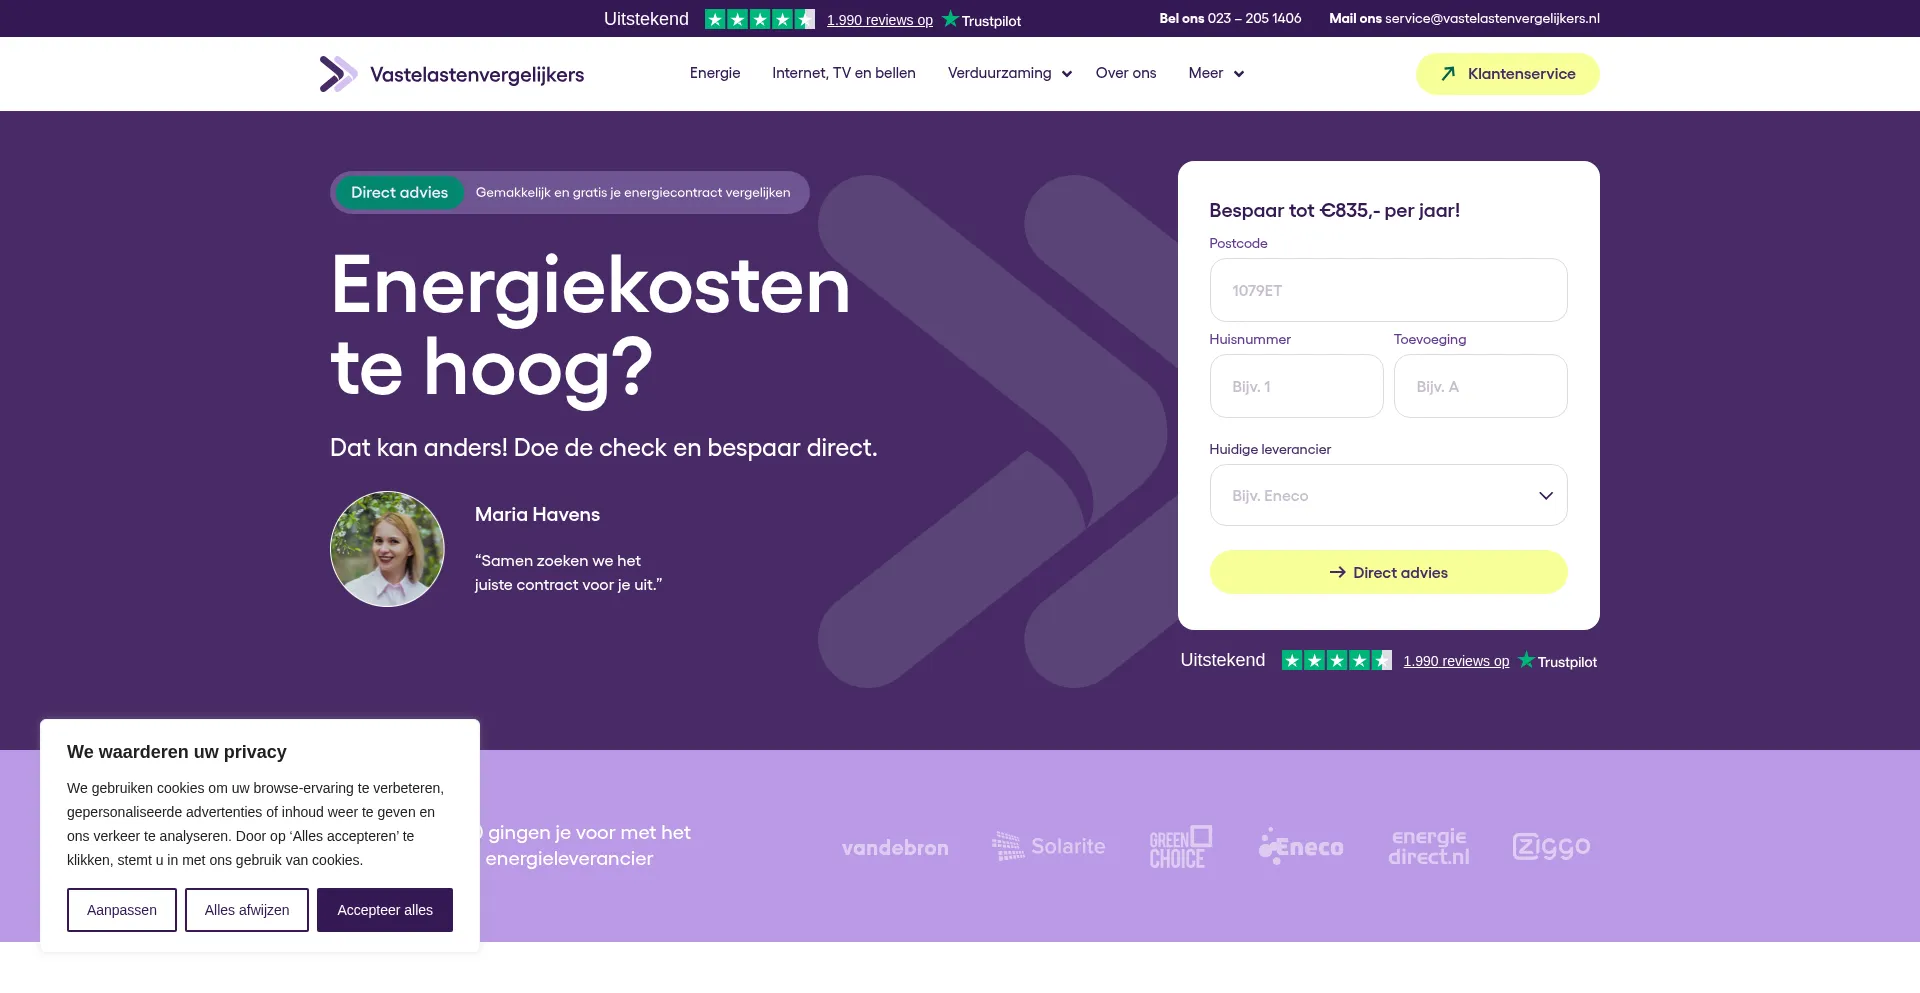Focus the Huisnummer input field
The height and width of the screenshot is (993, 1920).
(x=1296, y=386)
